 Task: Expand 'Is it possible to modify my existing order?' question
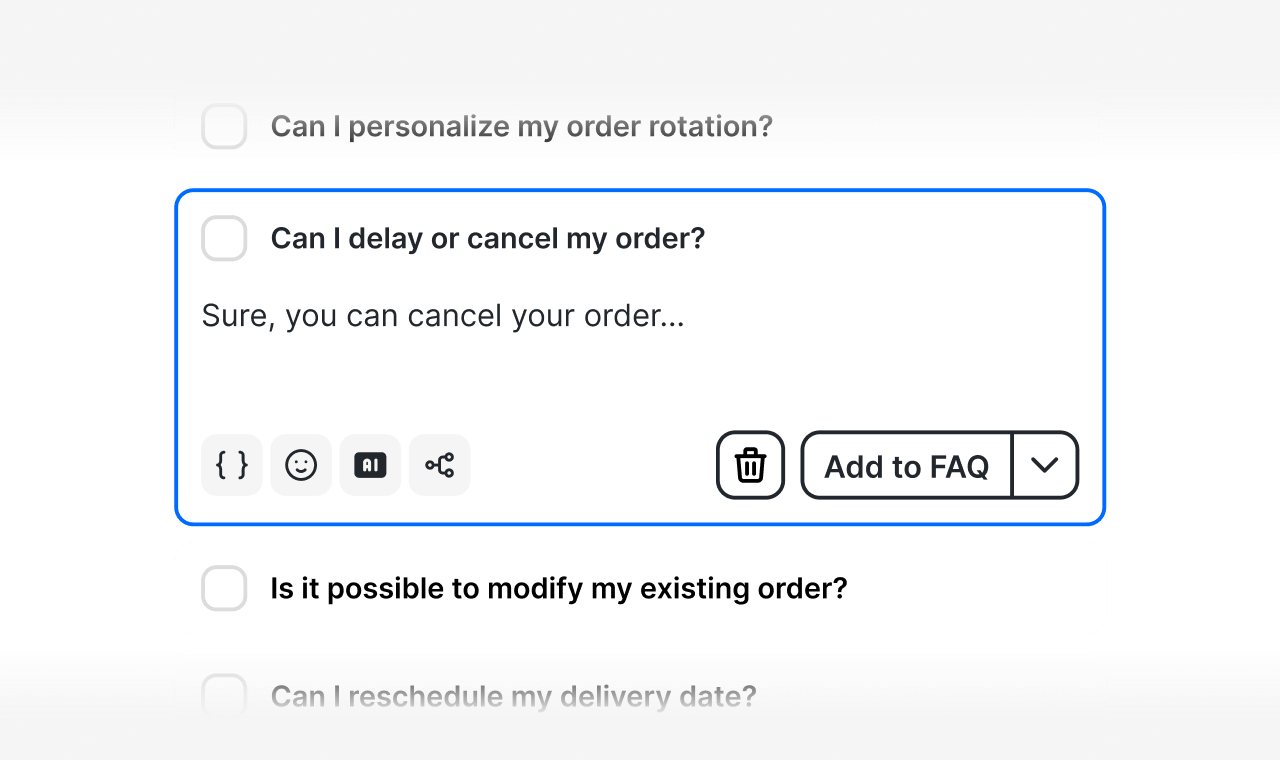click(x=558, y=589)
